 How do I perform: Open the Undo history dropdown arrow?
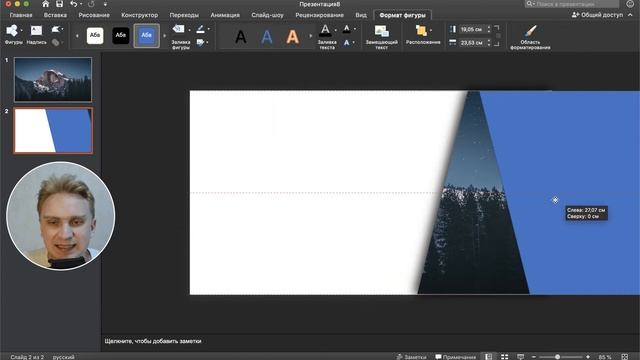click(x=81, y=4)
